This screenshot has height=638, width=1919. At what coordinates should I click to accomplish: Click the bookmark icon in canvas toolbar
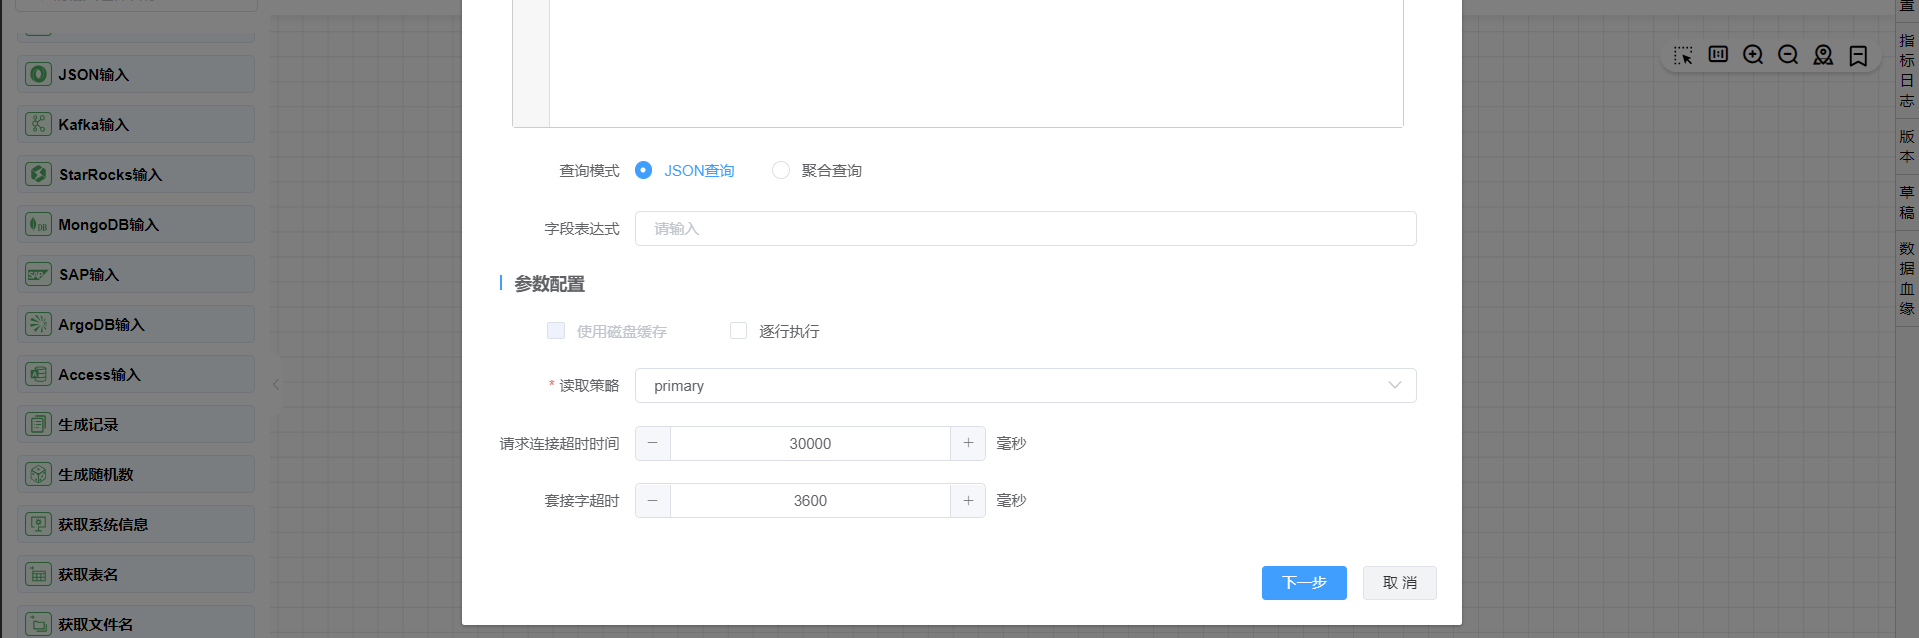(x=1858, y=55)
